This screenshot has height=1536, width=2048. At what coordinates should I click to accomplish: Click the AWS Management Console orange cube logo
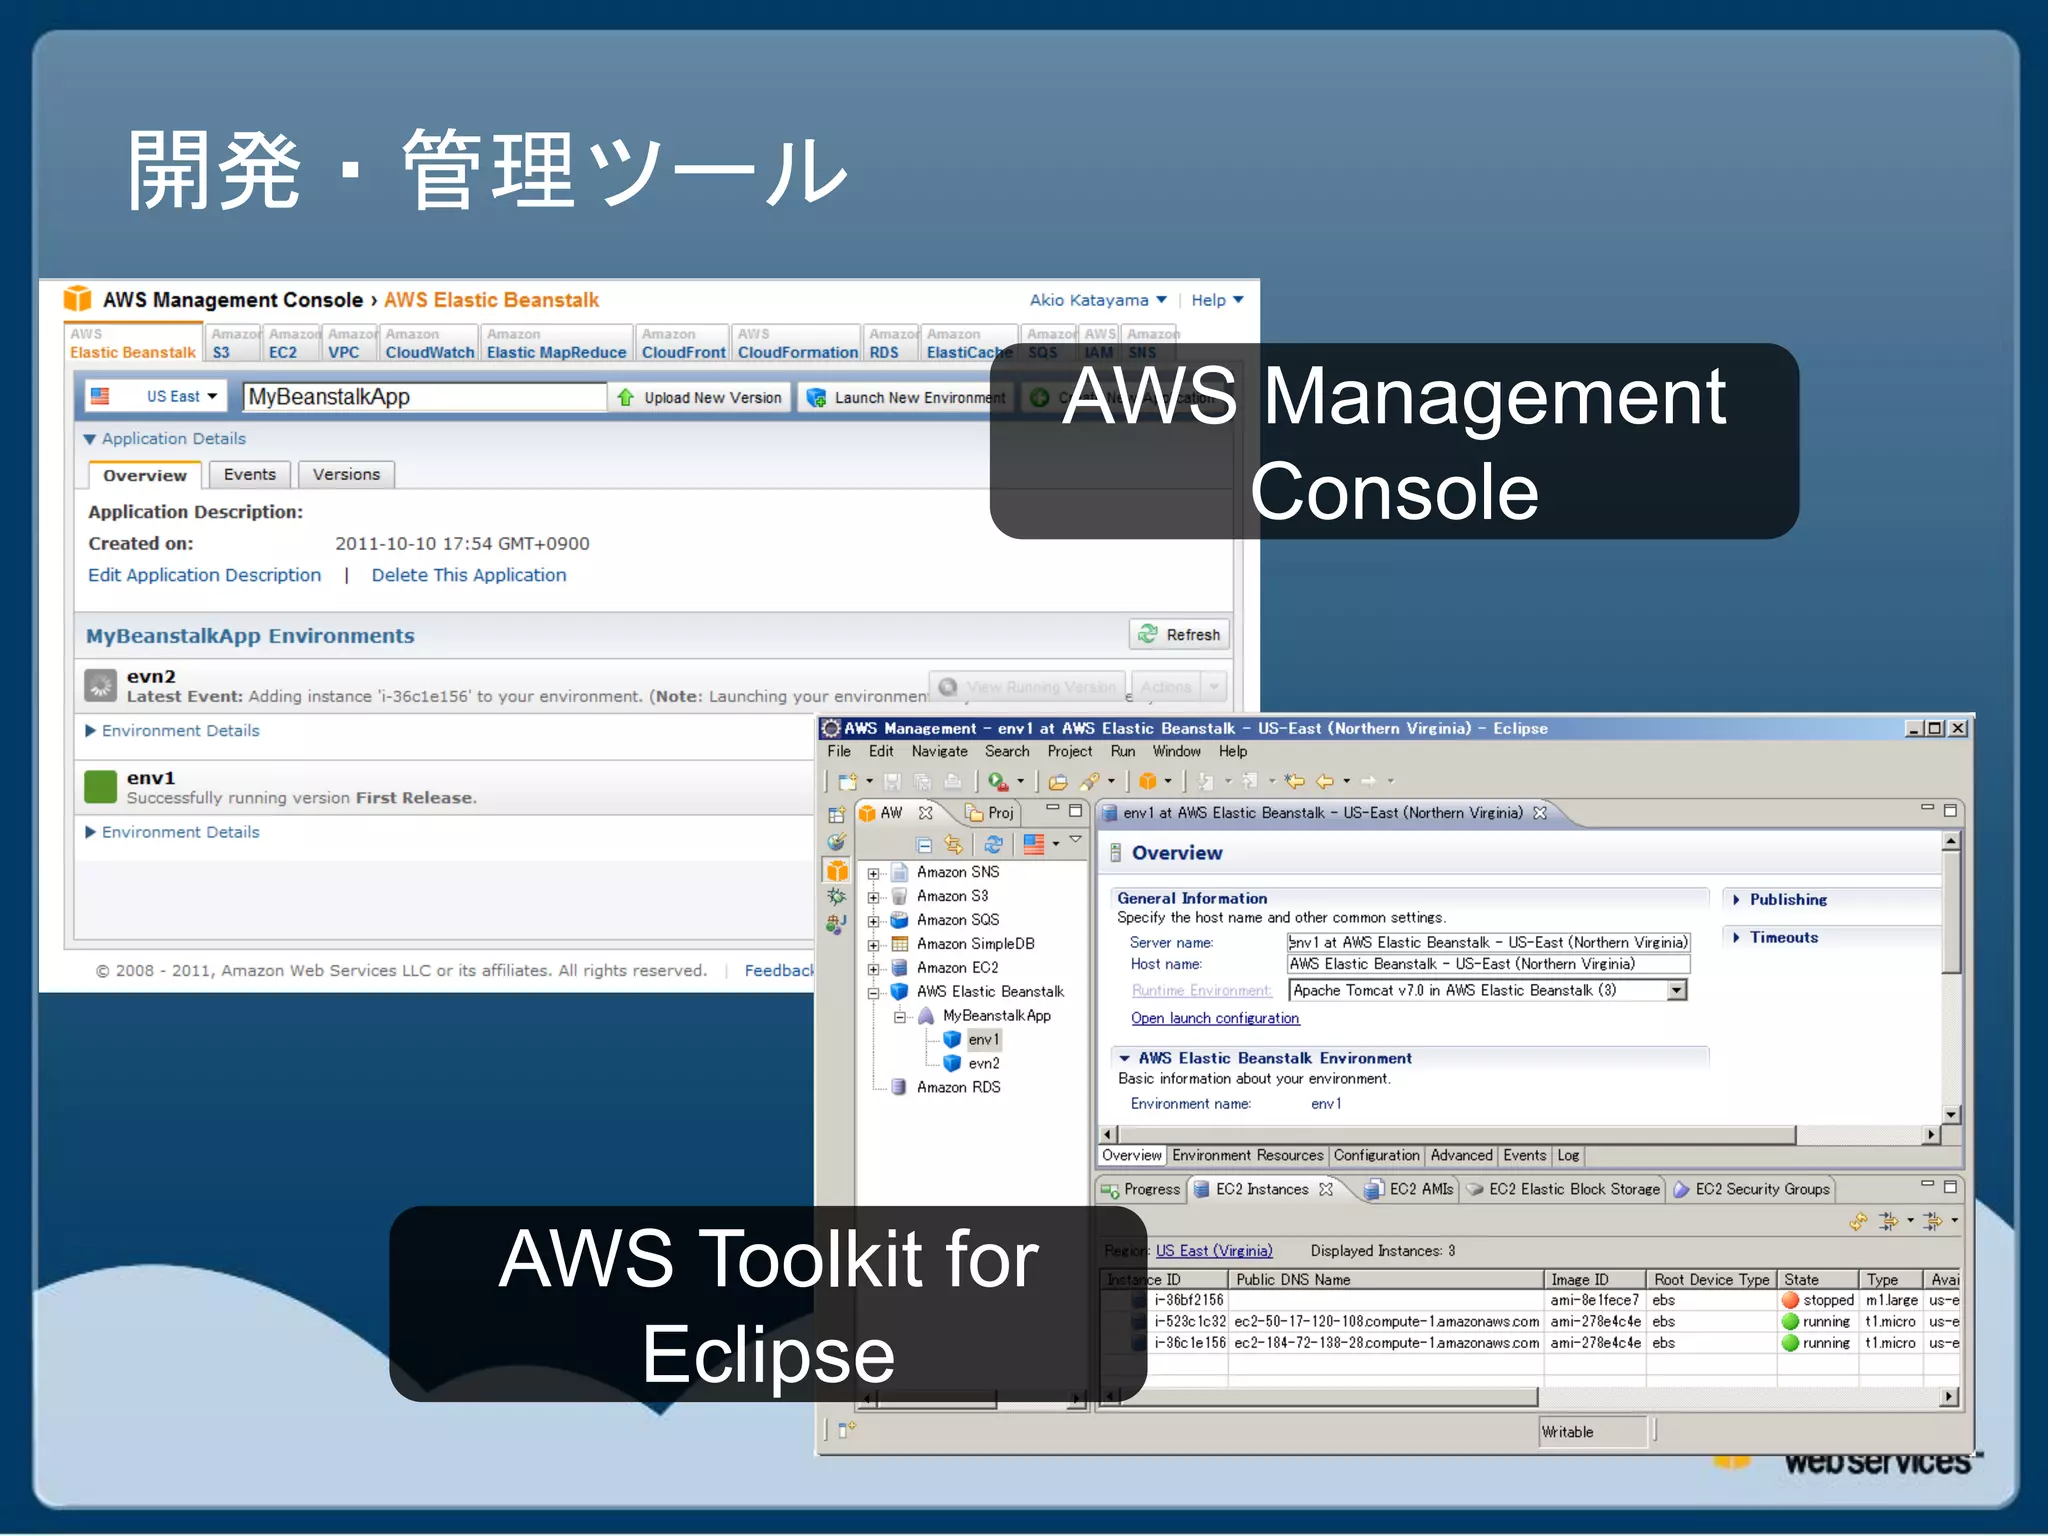tap(78, 299)
